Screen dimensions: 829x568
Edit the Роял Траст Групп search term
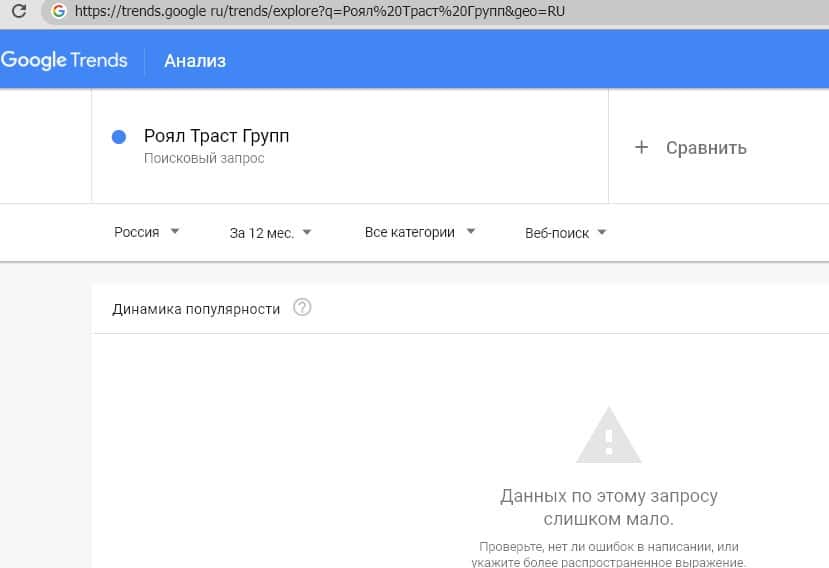tap(216, 136)
